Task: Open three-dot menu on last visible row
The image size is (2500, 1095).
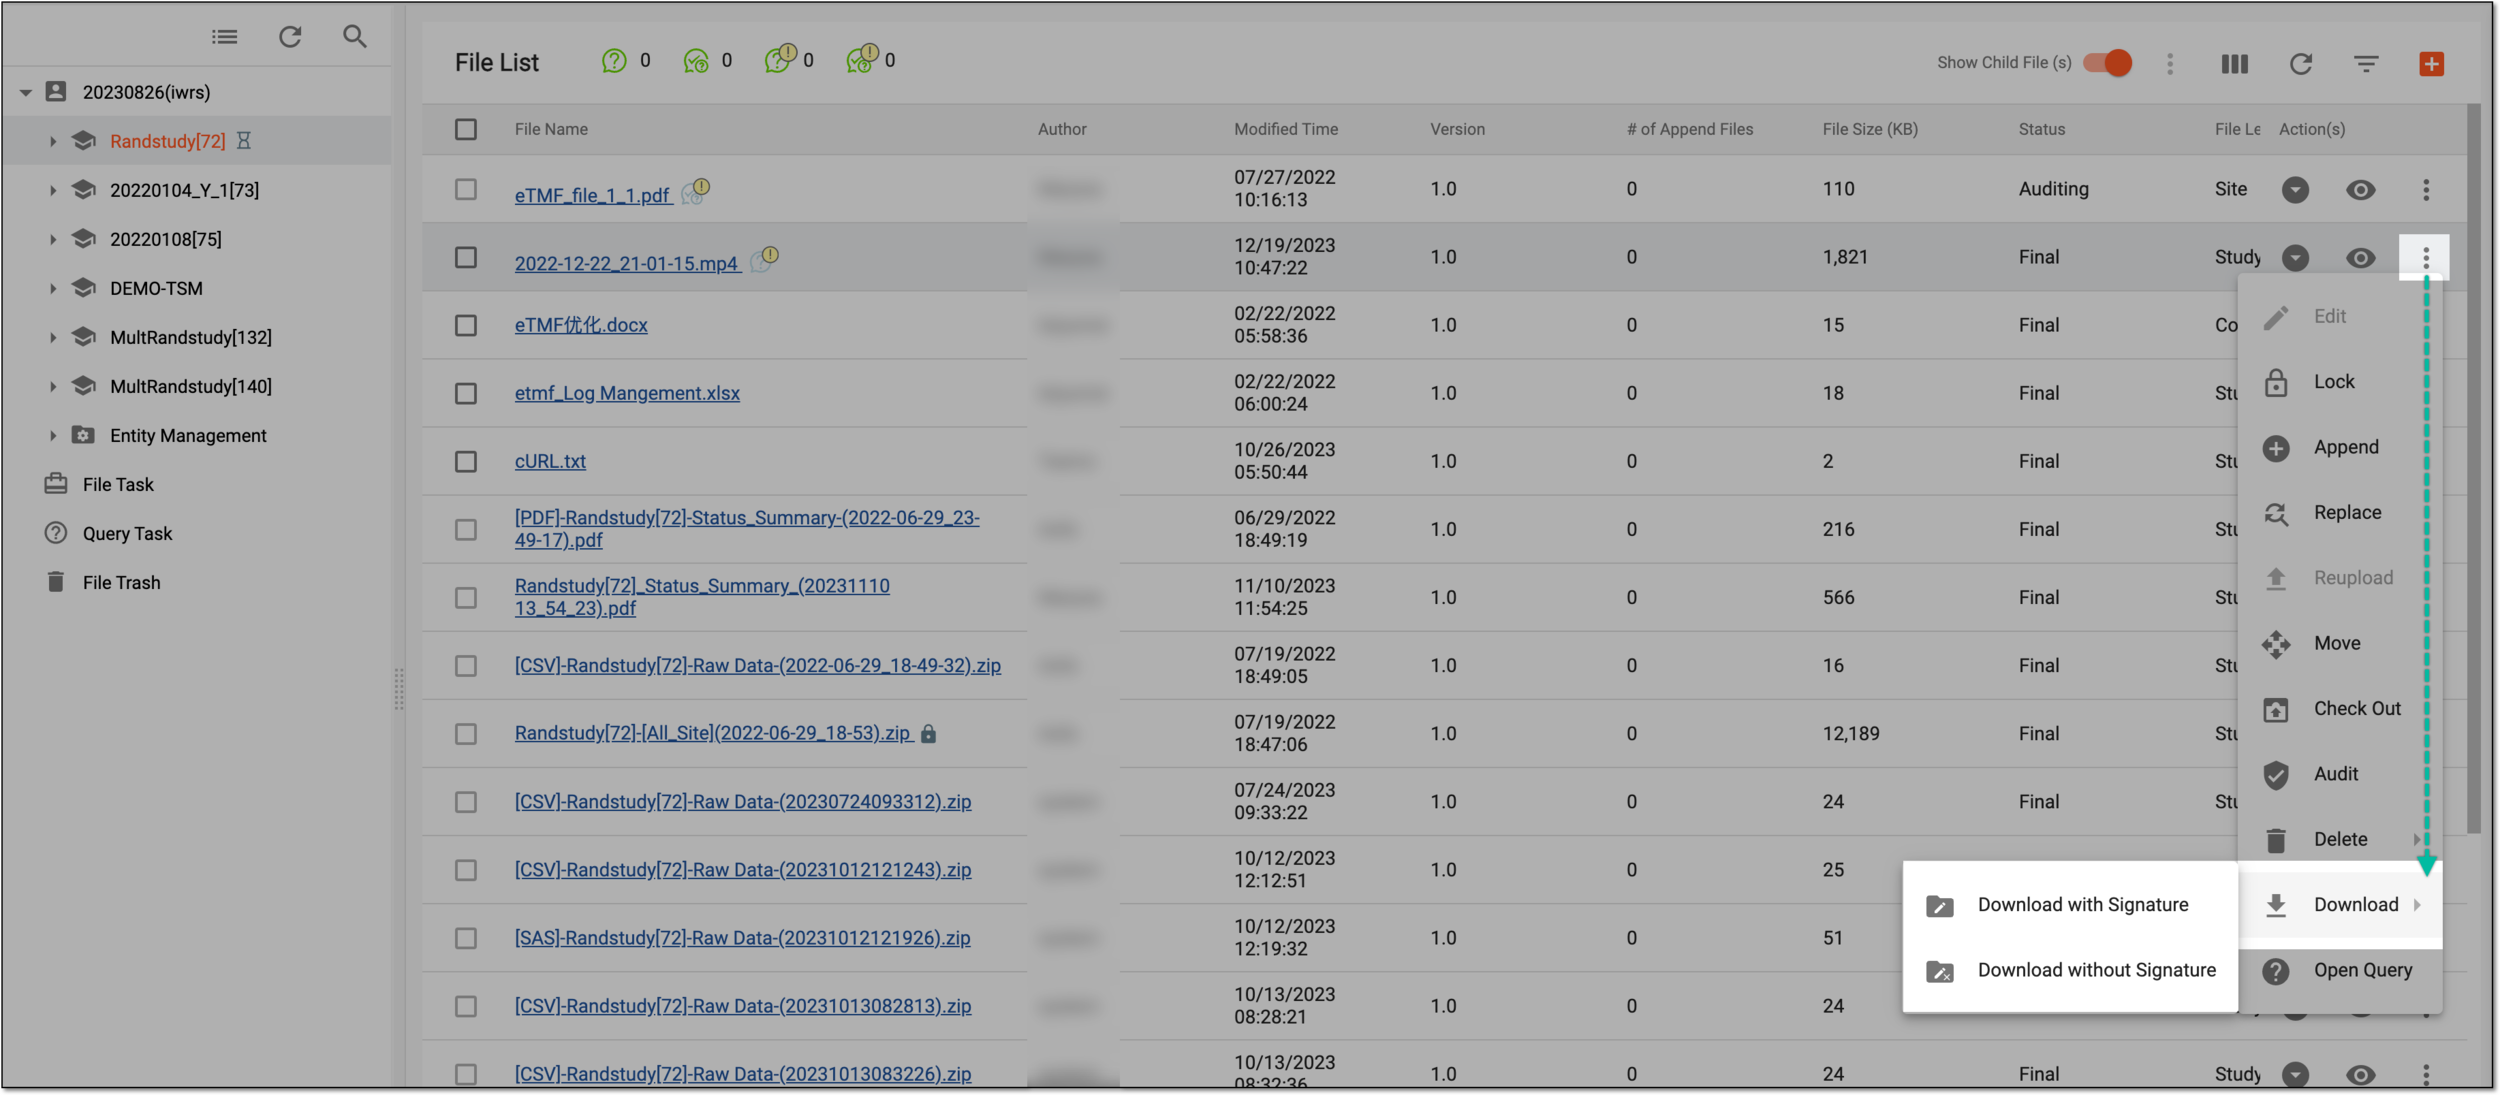Action: 2426,1074
